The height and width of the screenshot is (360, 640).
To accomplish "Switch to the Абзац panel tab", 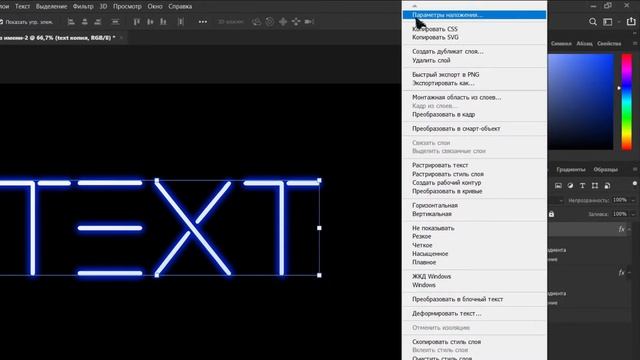I will pyautogui.click(x=584, y=44).
